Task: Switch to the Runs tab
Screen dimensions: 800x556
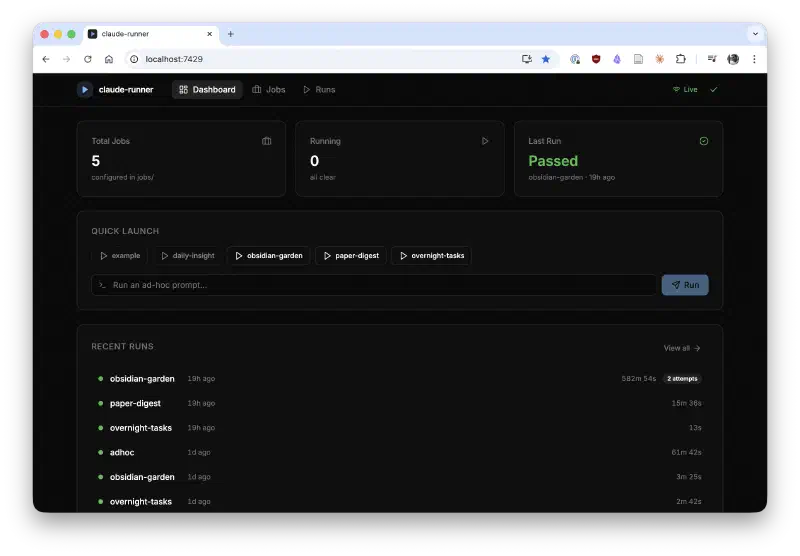Action: tap(319, 90)
